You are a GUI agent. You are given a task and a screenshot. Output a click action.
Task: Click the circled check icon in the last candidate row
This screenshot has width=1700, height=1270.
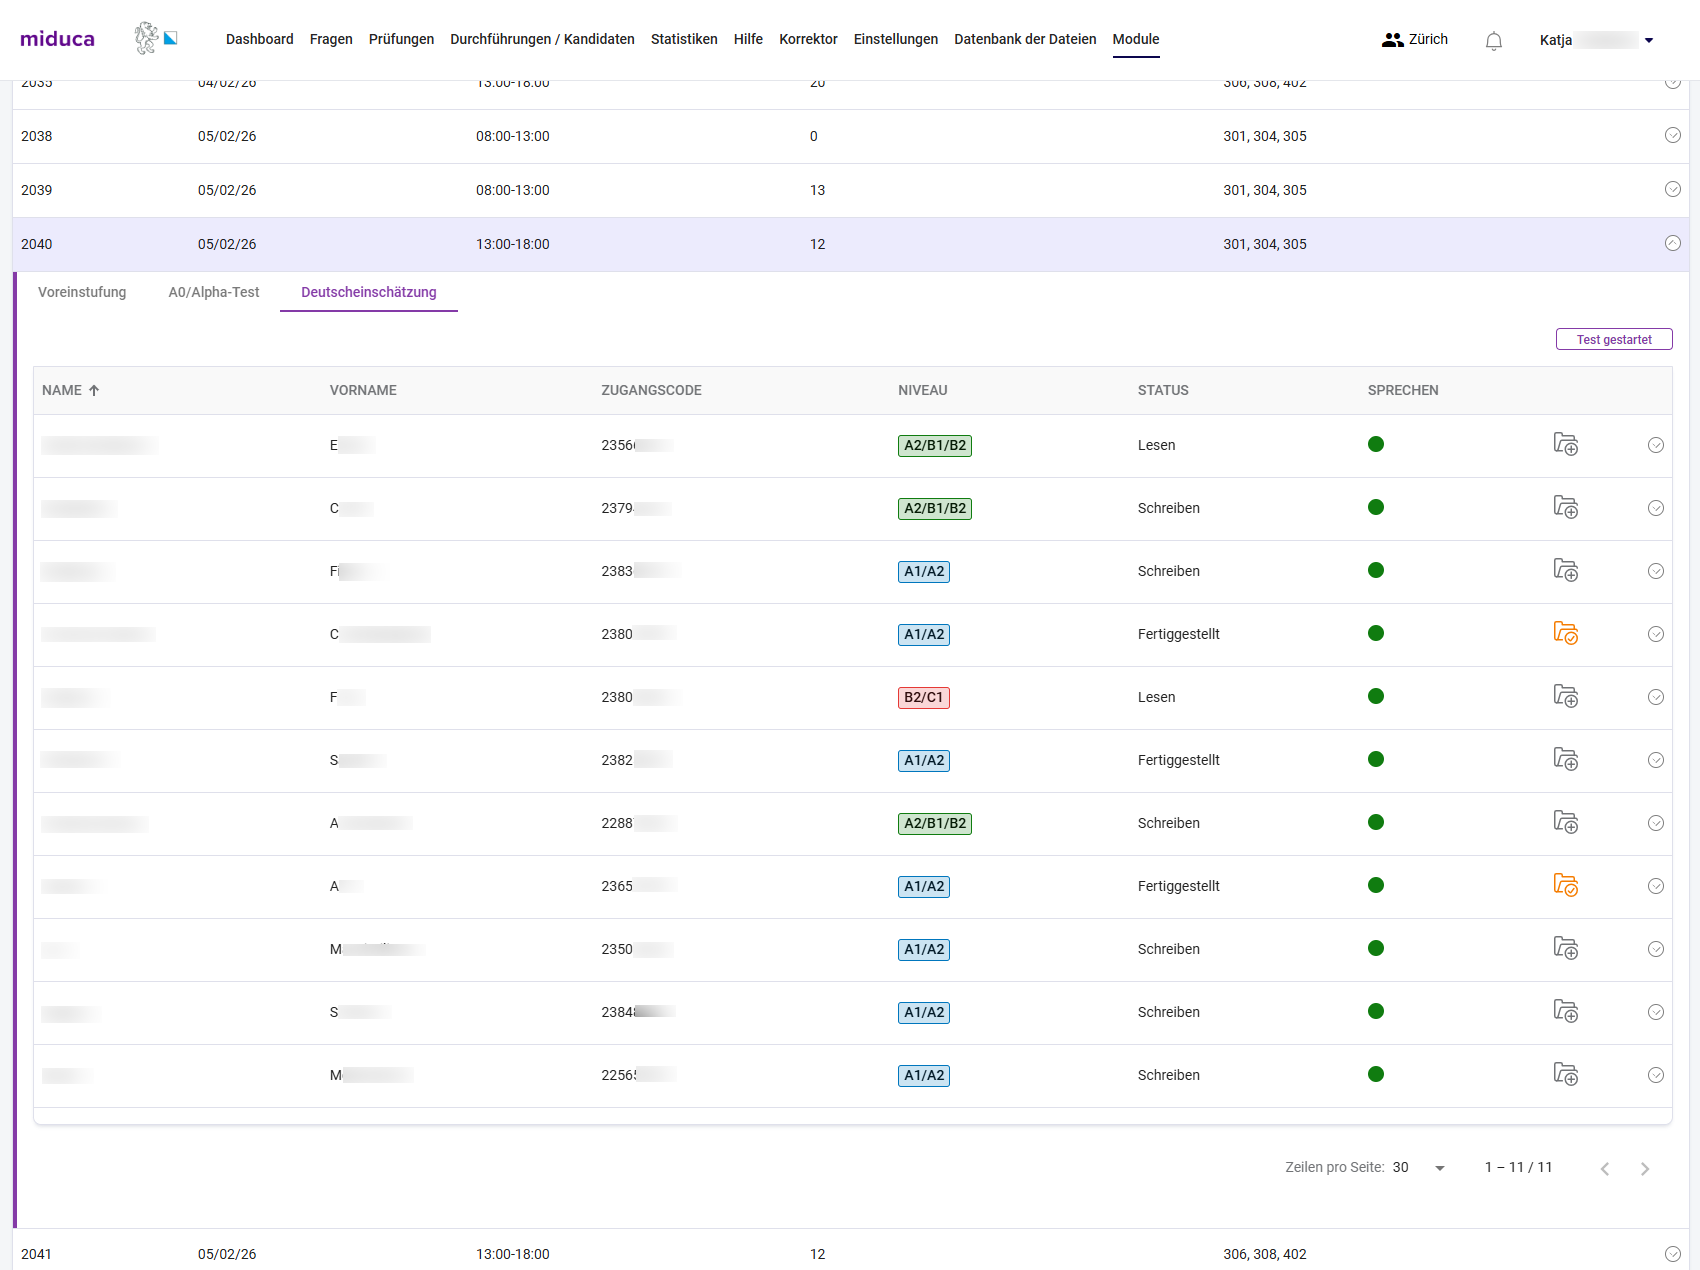tap(1656, 1075)
